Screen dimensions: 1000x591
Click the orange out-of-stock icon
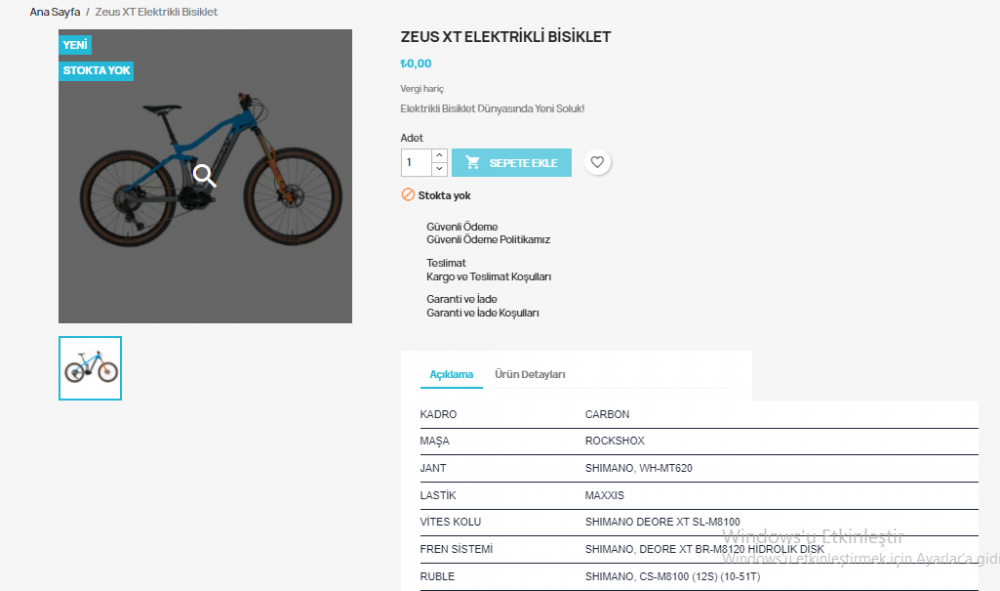[408, 195]
